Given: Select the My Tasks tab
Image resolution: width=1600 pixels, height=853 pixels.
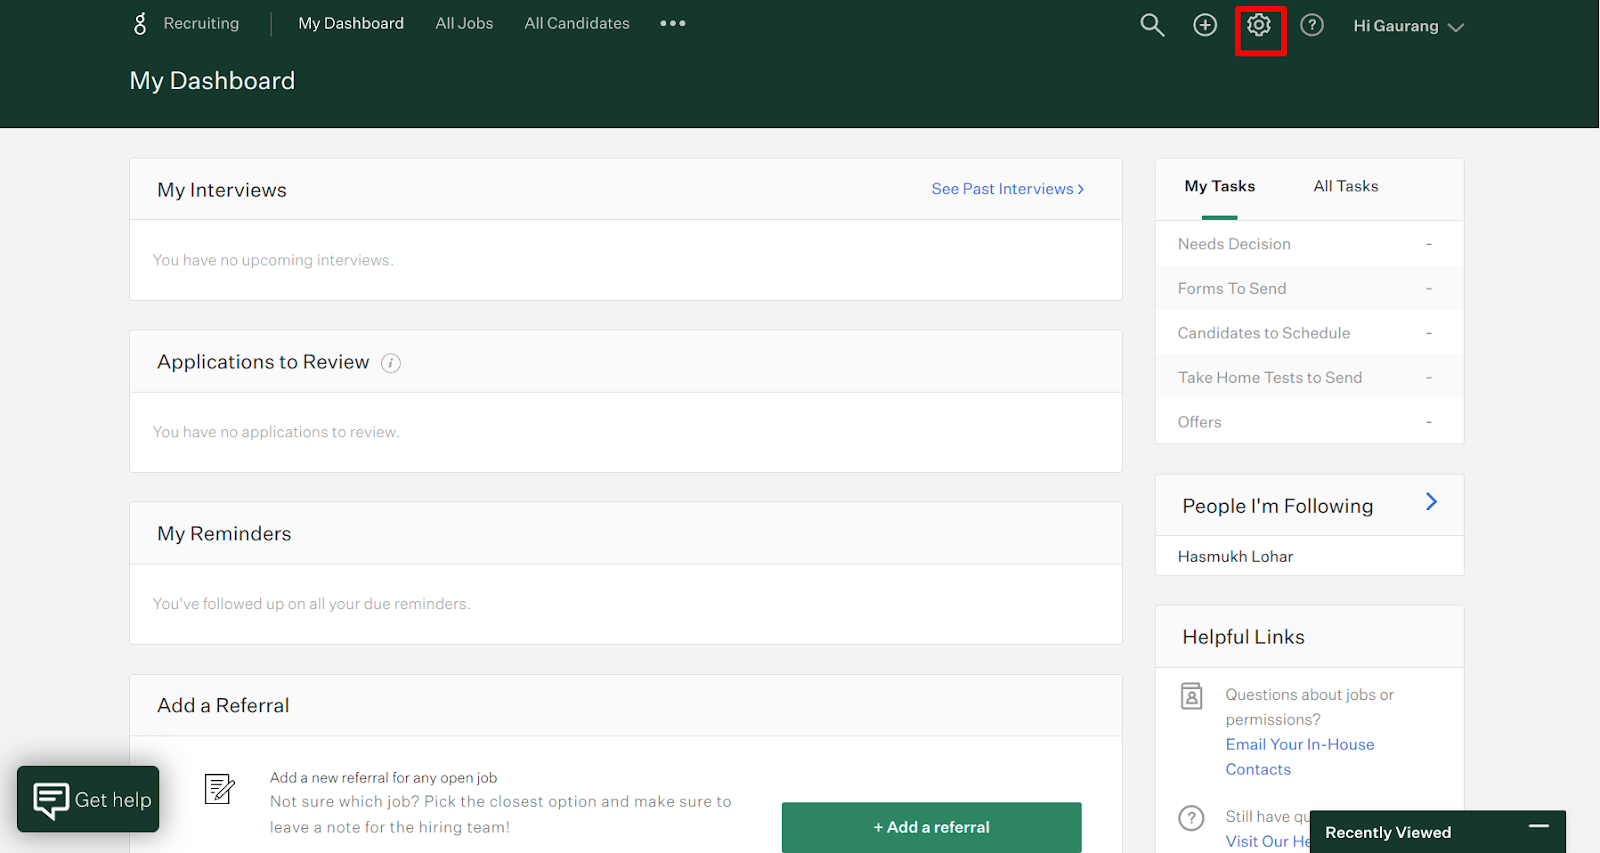Looking at the screenshot, I should 1219,186.
